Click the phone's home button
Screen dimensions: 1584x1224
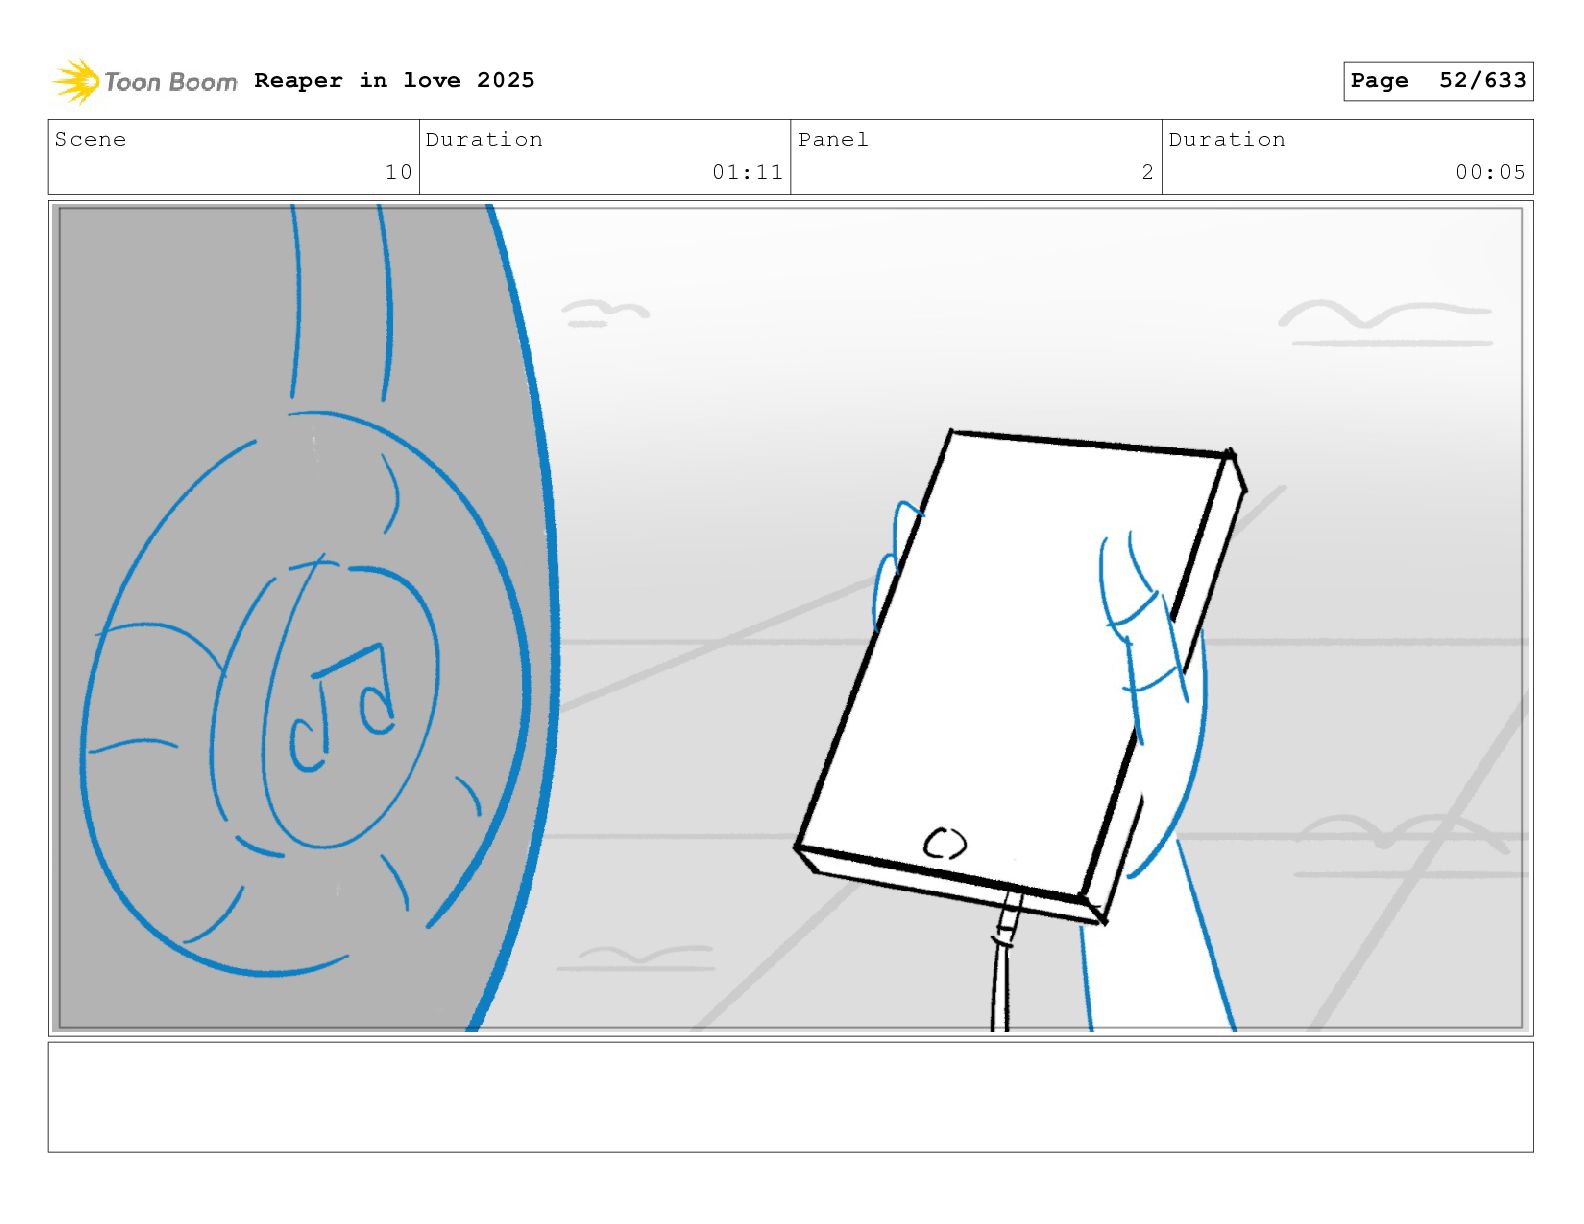point(945,844)
